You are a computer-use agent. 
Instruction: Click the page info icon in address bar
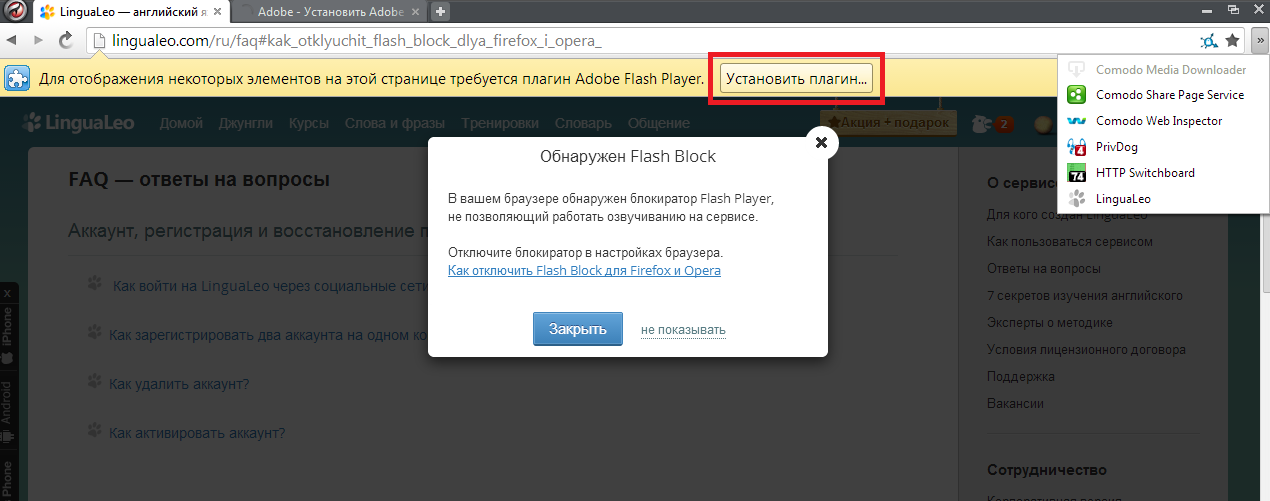click(x=98, y=41)
